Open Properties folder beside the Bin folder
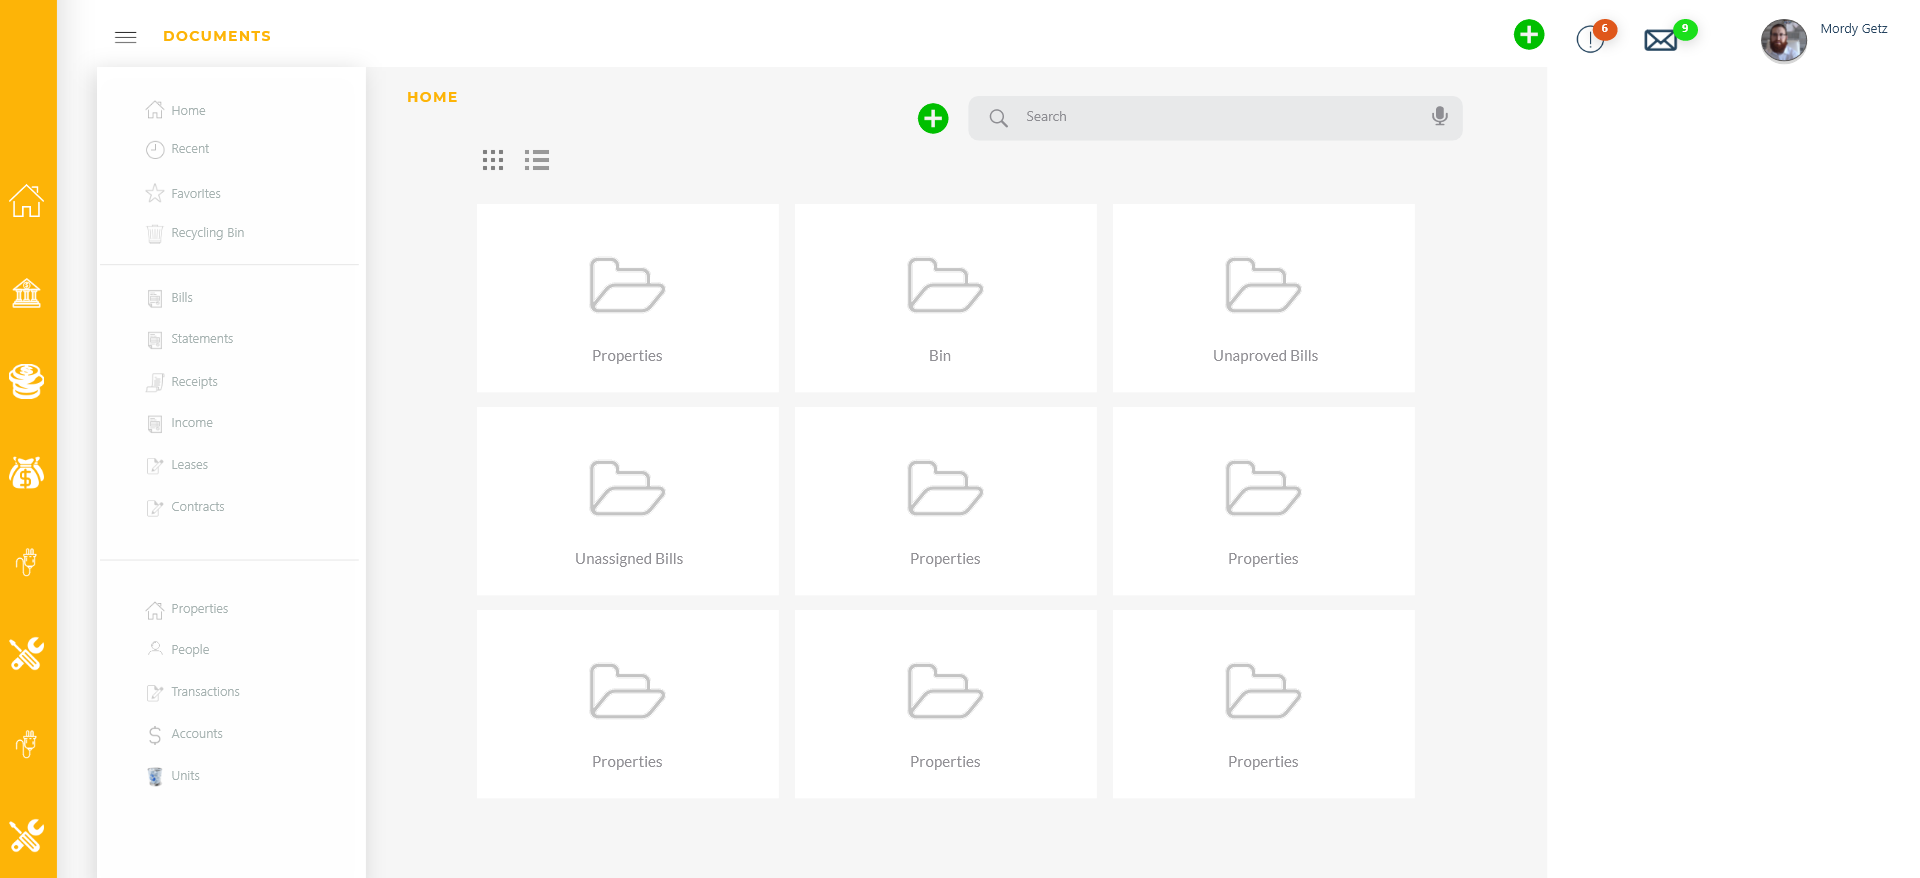 click(628, 298)
